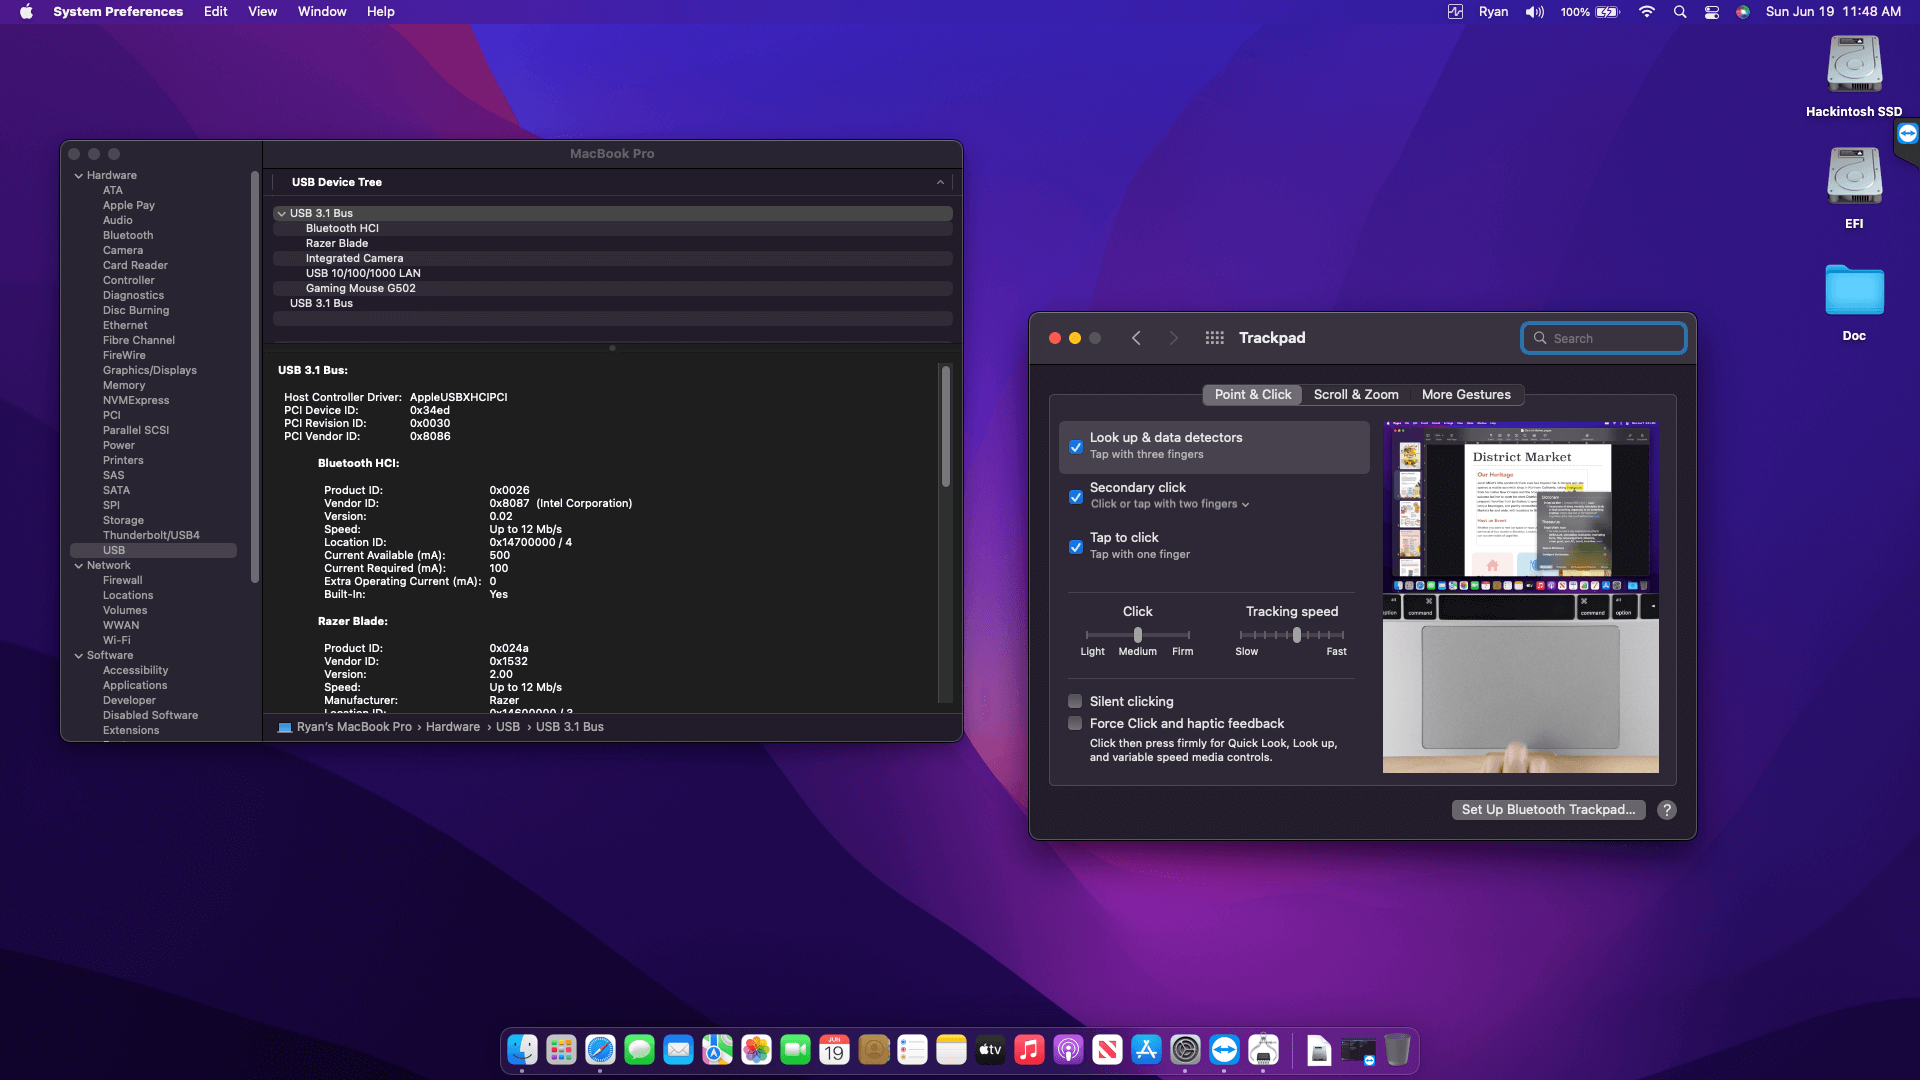
Task: Open Edit menu in menu bar
Action: point(216,12)
